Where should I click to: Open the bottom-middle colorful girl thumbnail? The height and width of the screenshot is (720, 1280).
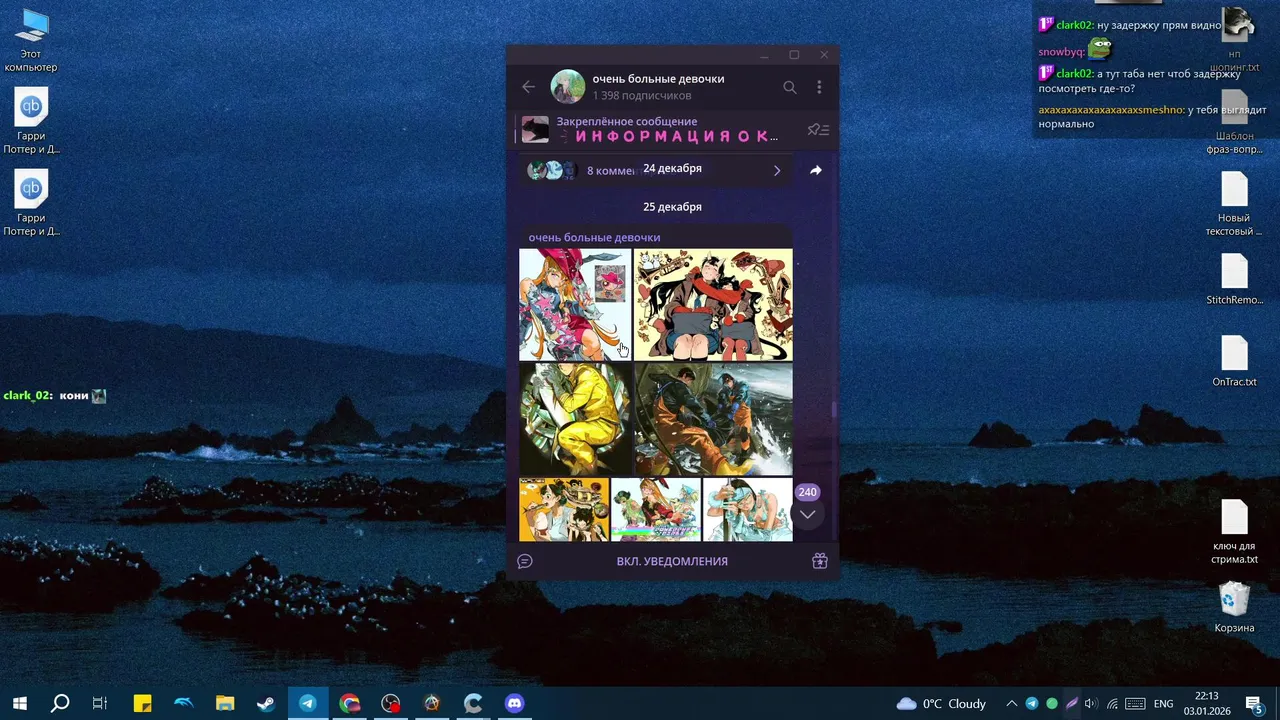click(x=656, y=510)
